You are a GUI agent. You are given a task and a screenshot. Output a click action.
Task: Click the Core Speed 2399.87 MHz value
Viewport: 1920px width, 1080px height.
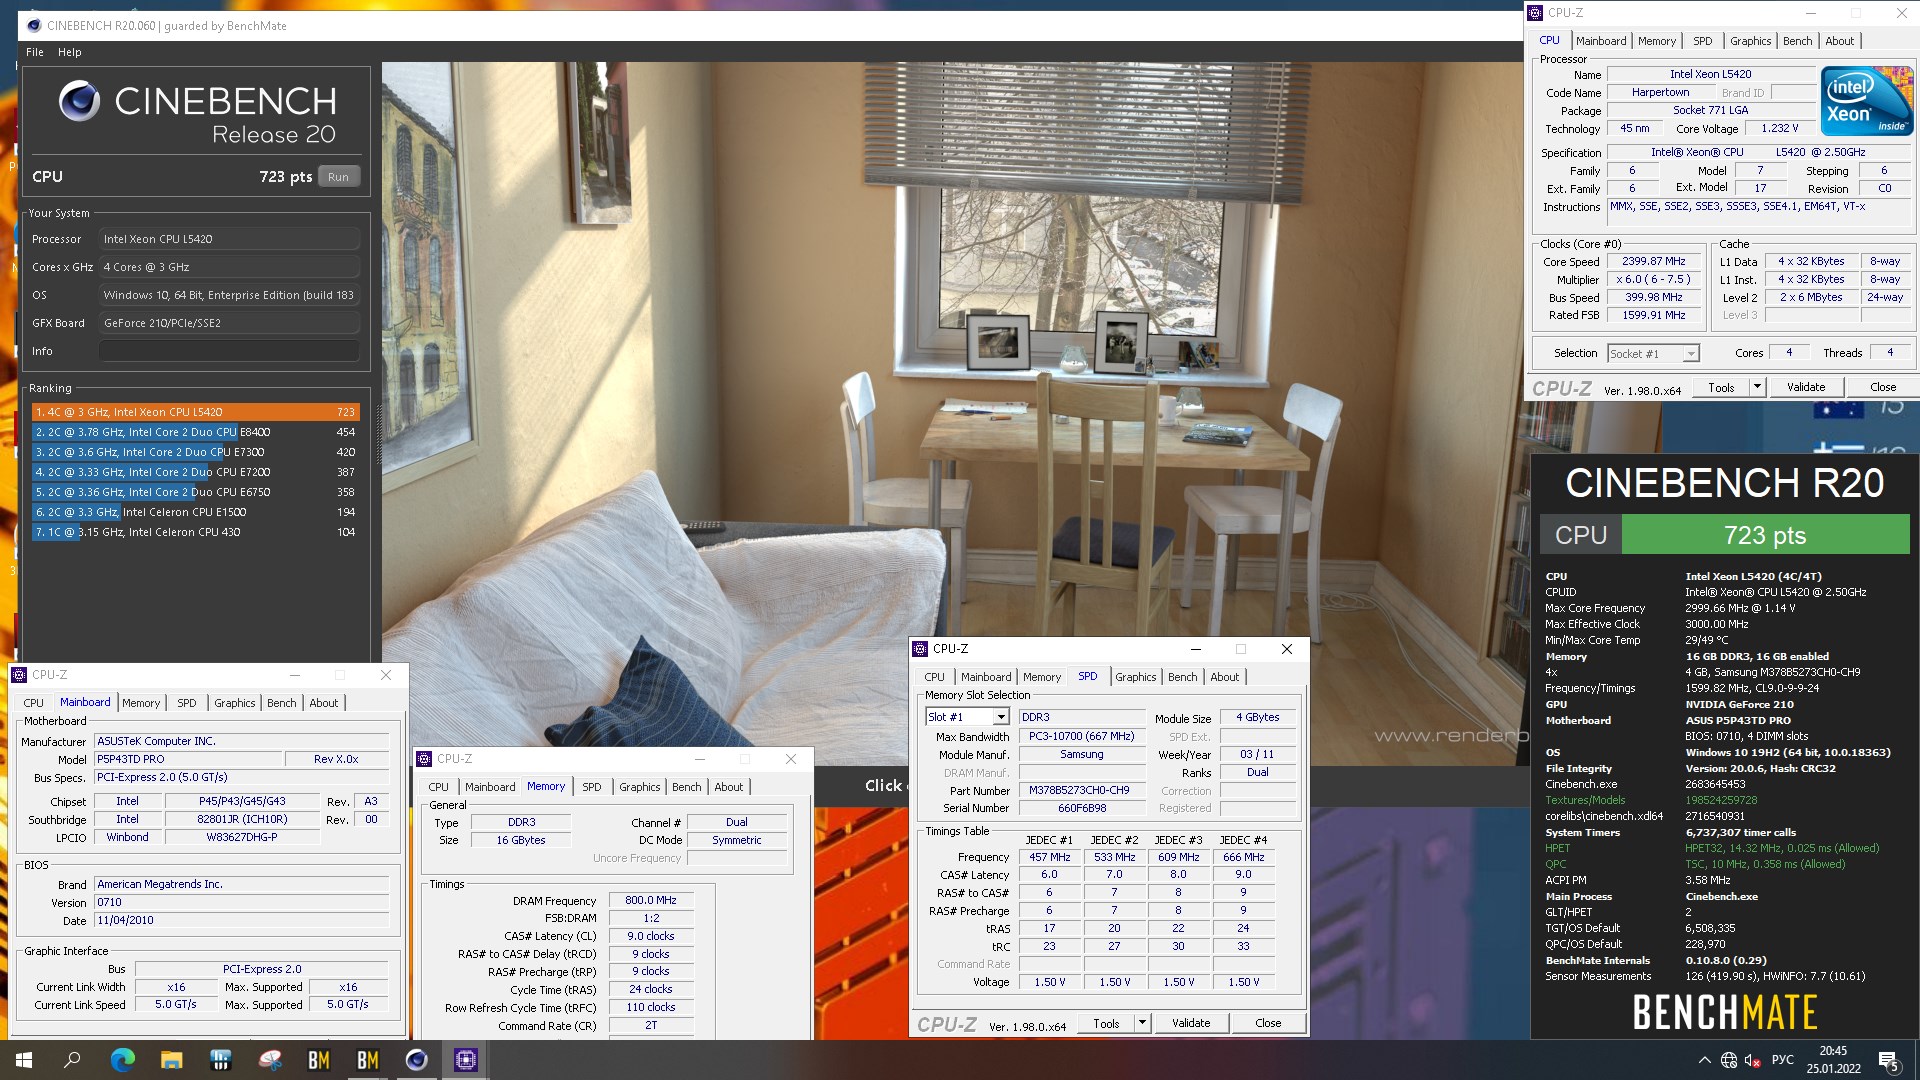click(1653, 261)
